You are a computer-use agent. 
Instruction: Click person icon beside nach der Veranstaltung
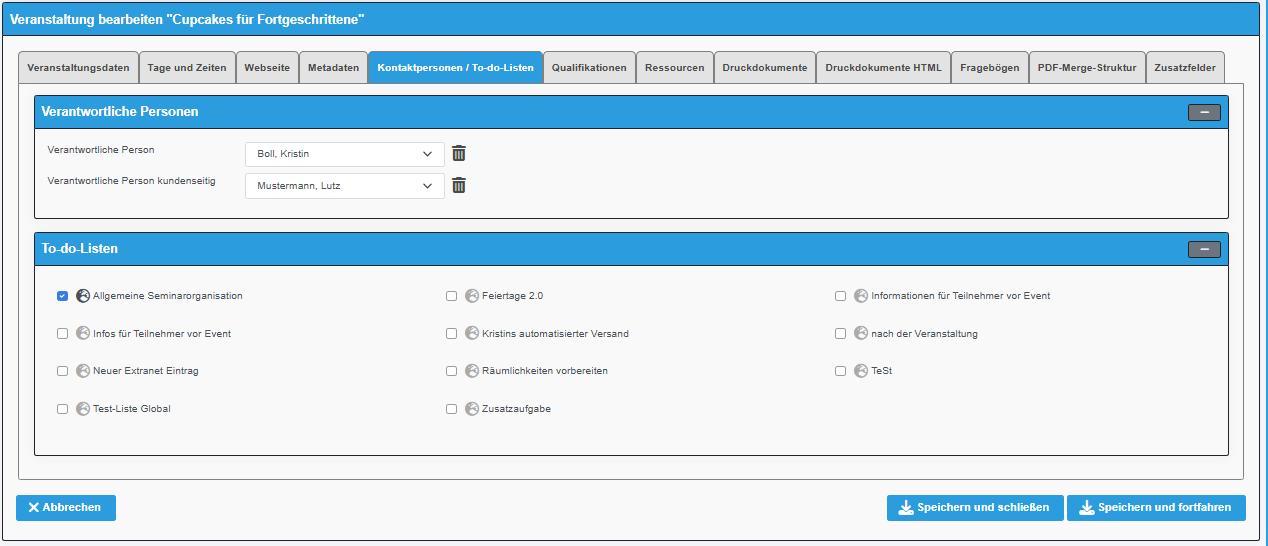tap(861, 333)
